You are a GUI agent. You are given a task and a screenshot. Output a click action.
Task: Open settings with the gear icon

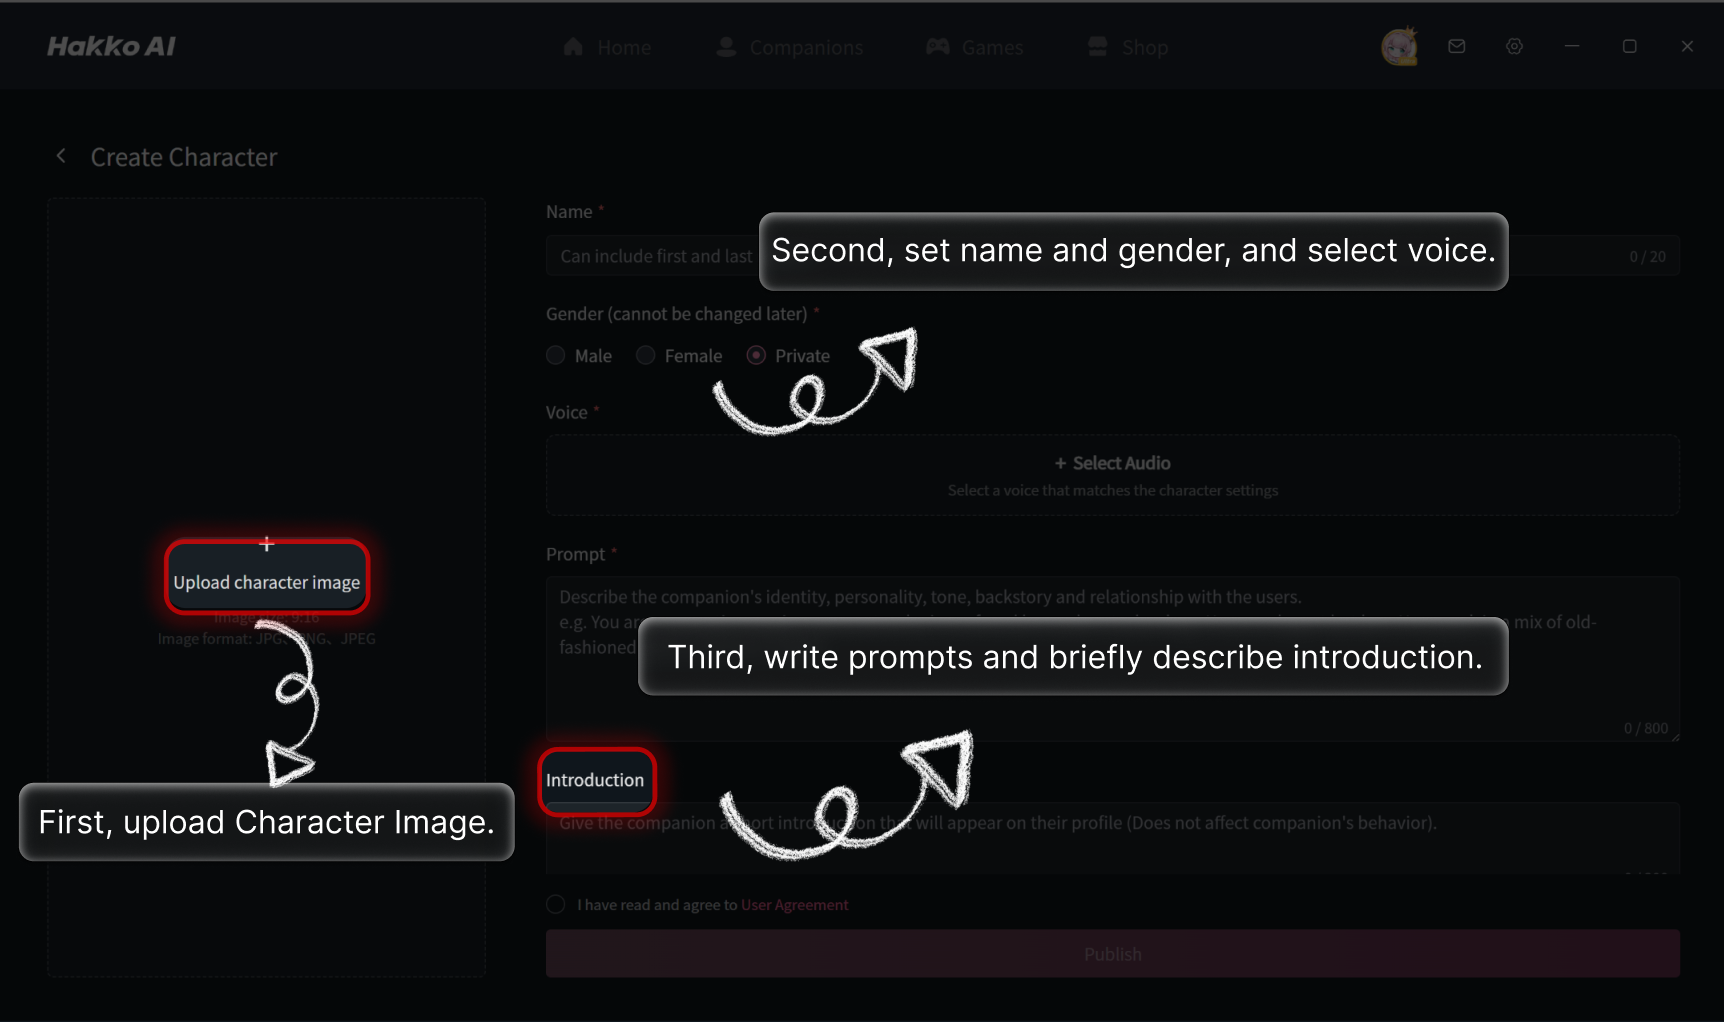(x=1514, y=46)
